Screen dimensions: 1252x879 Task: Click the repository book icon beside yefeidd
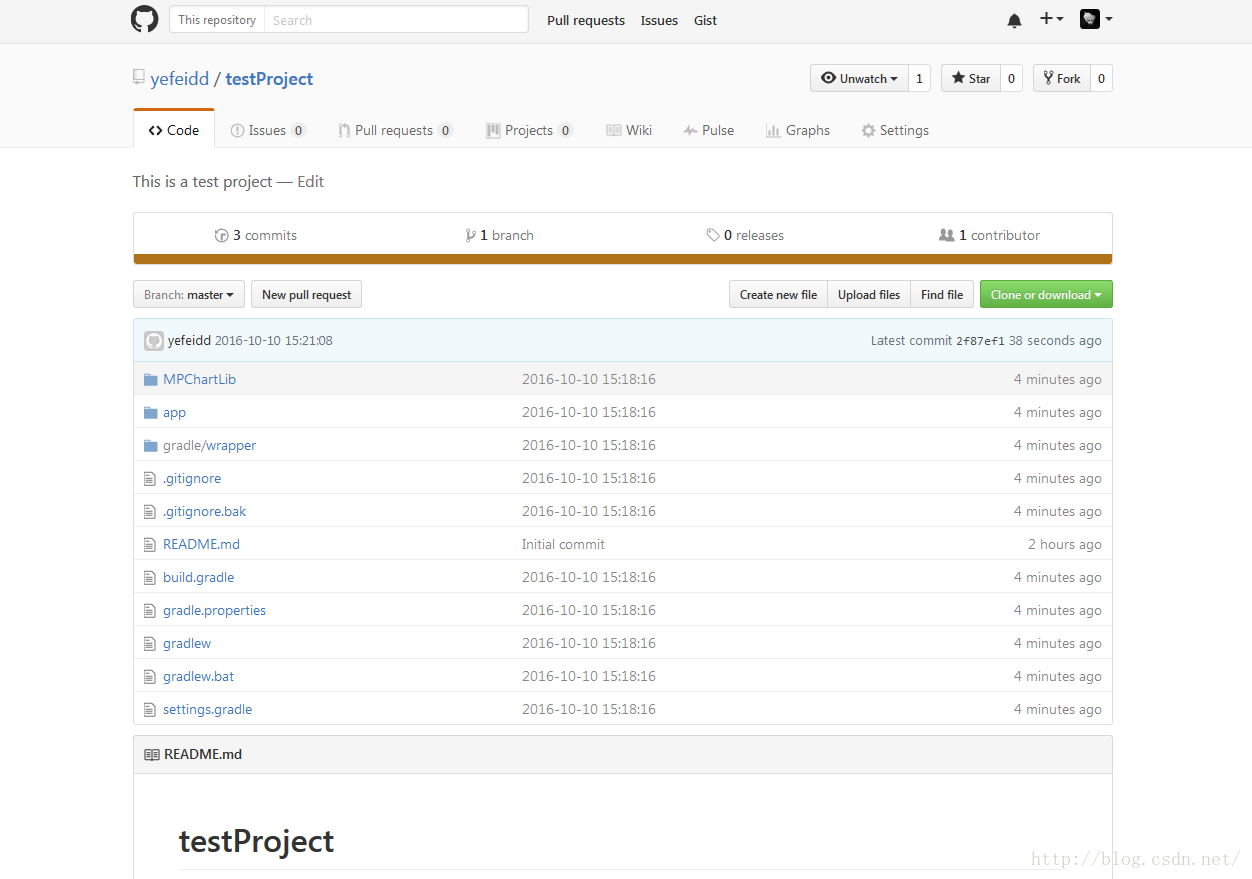tap(139, 78)
